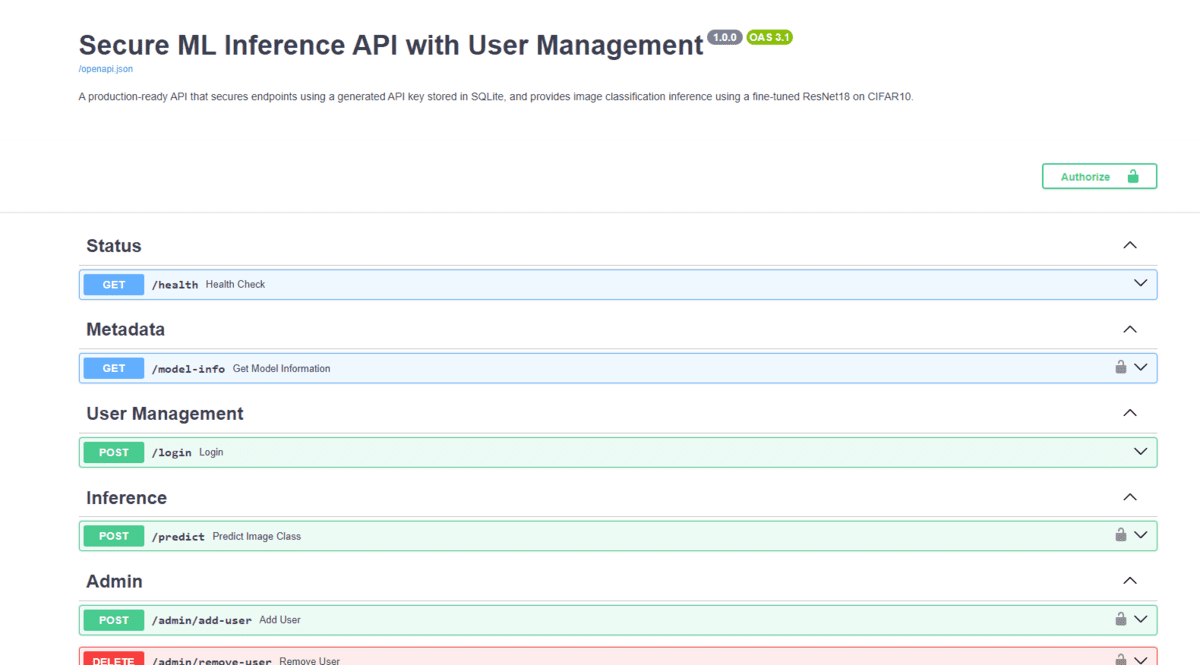Click the /health path text
This screenshot has height=665, width=1200.
pyautogui.click(x=175, y=285)
